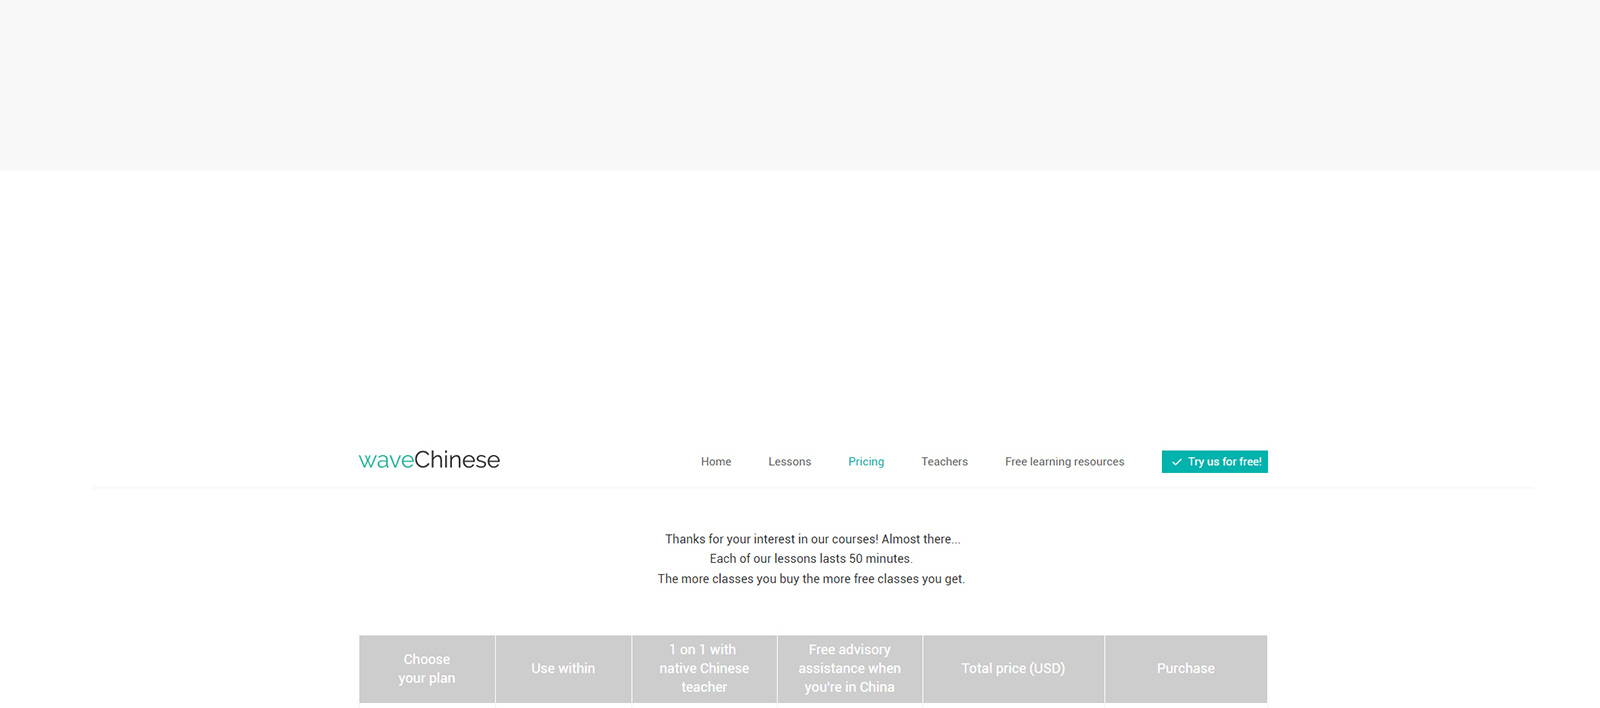The image size is (1600, 708).
Task: Click the checkmark icon in the teal button
Action: (1177, 462)
